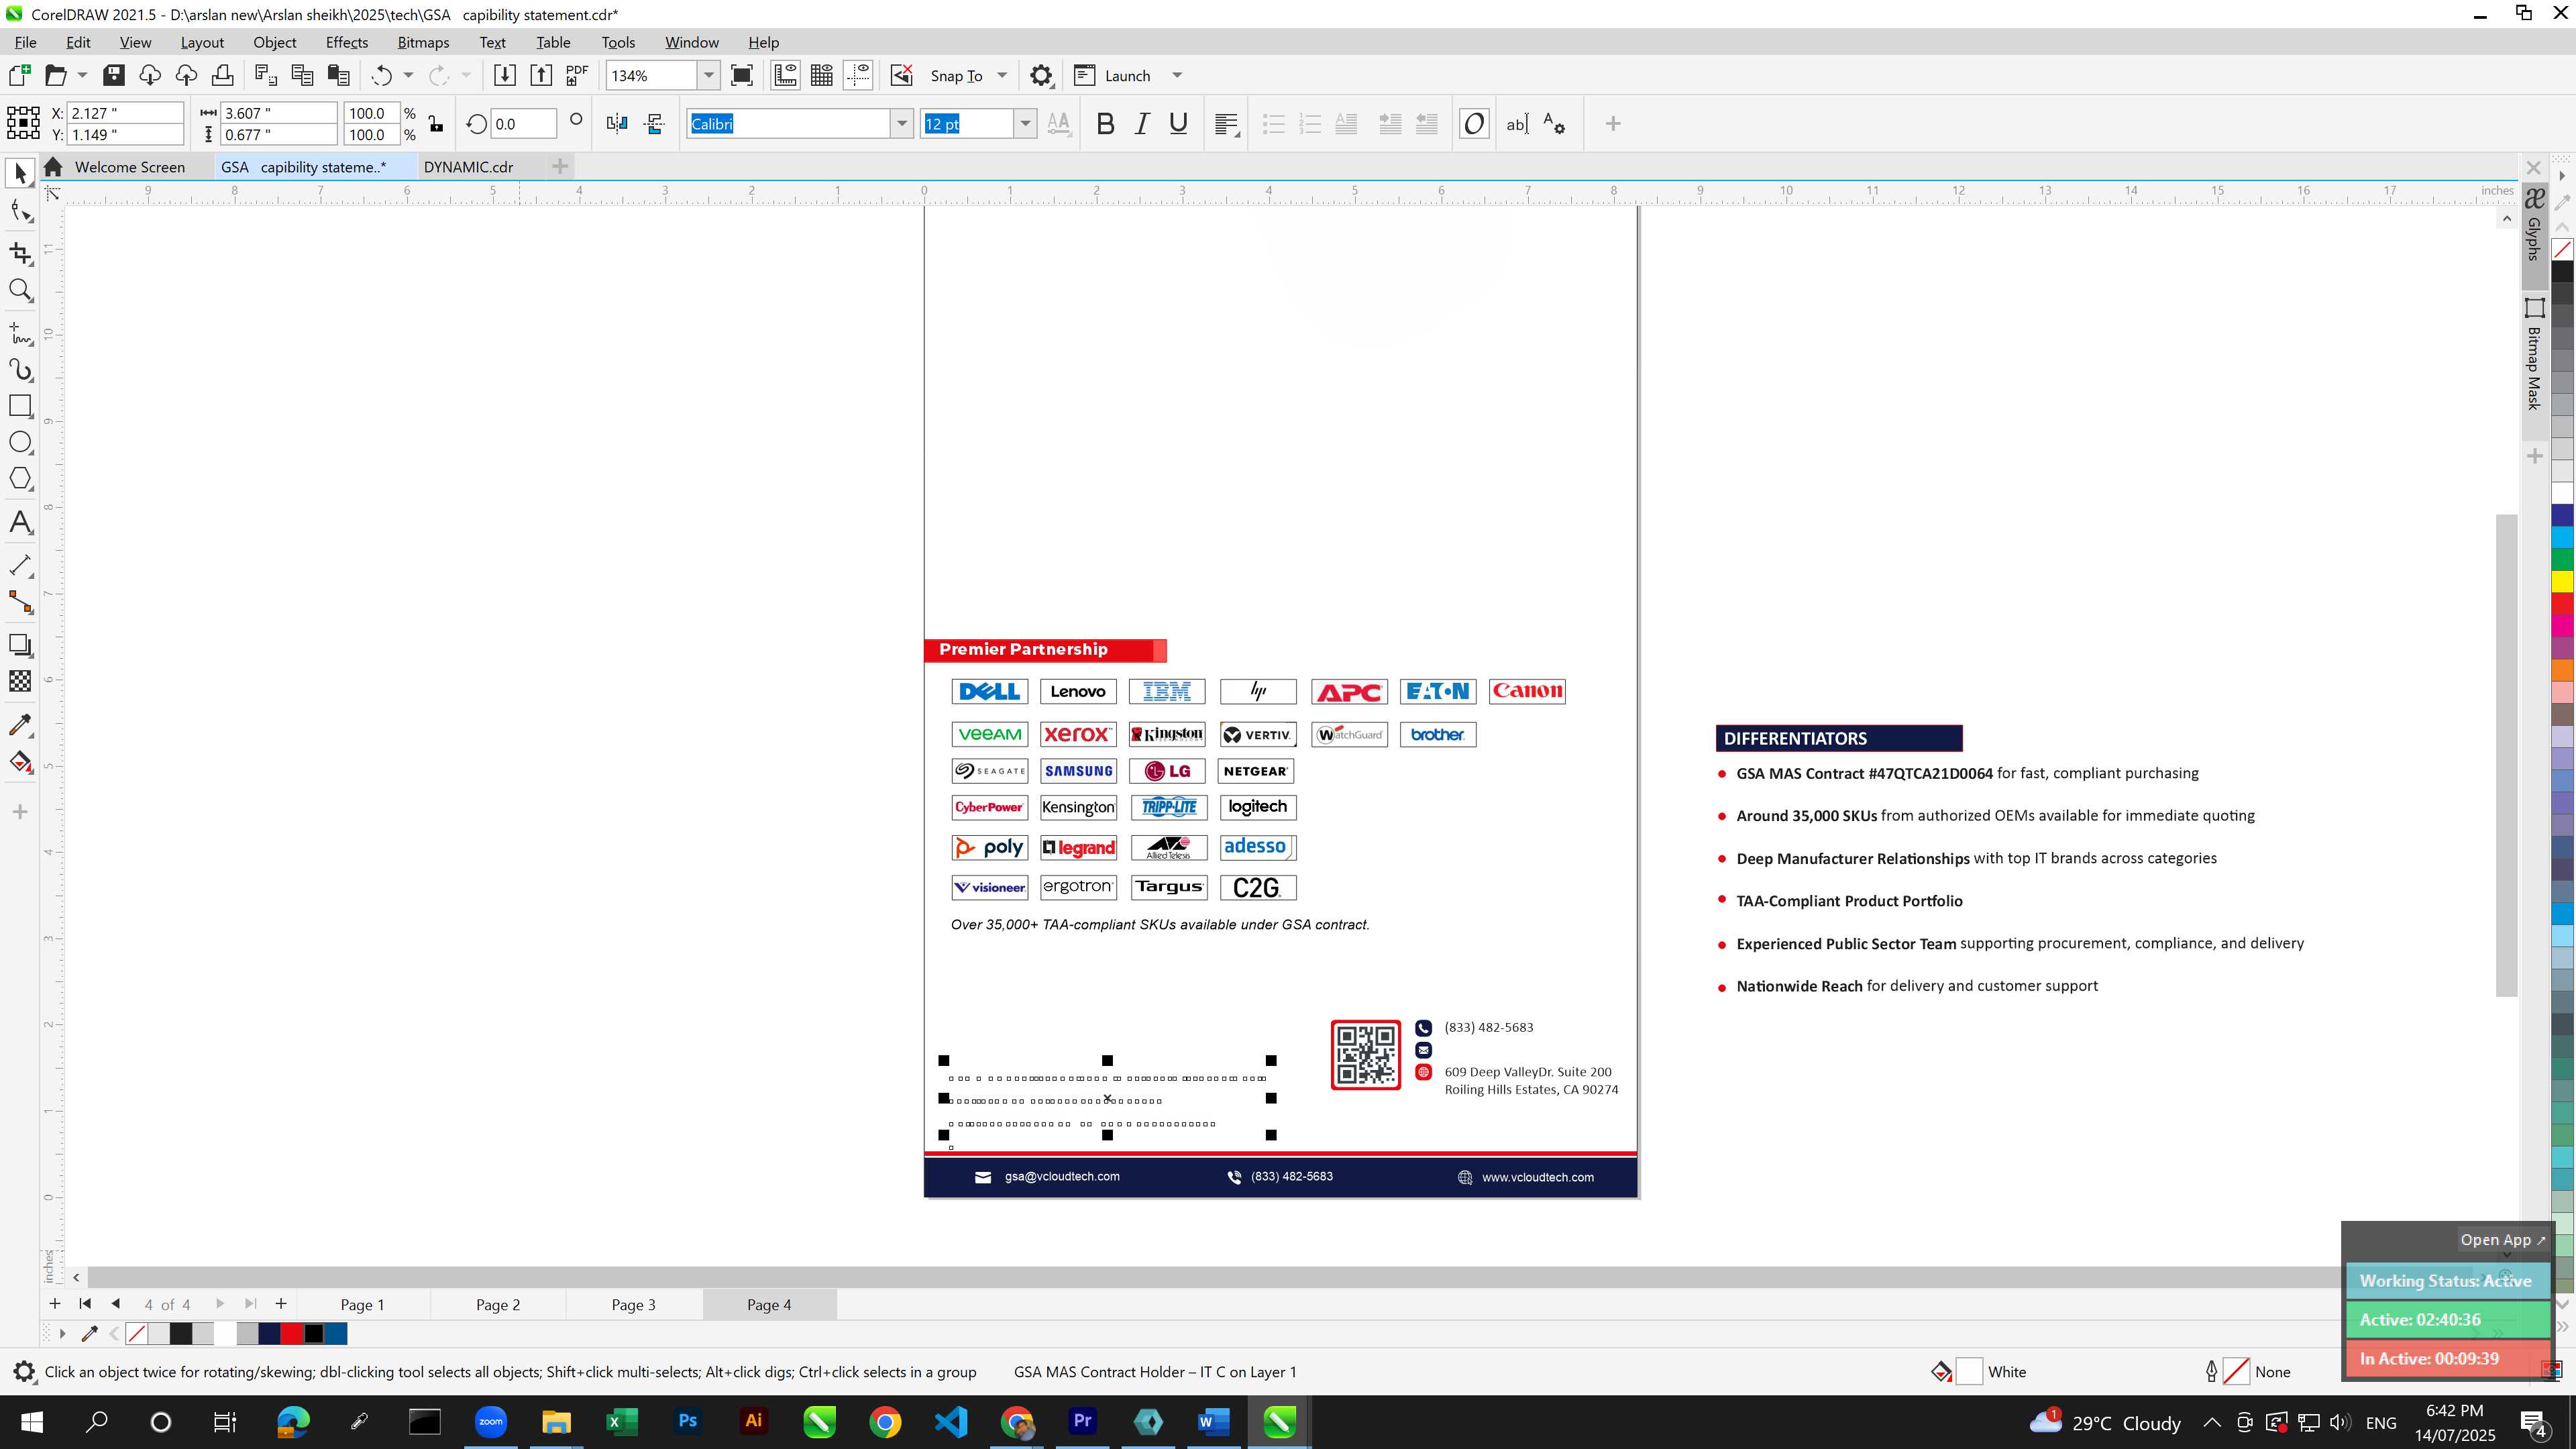Viewport: 2576px width, 1449px height.
Task: Toggle show rulers button
Action: tap(786, 75)
